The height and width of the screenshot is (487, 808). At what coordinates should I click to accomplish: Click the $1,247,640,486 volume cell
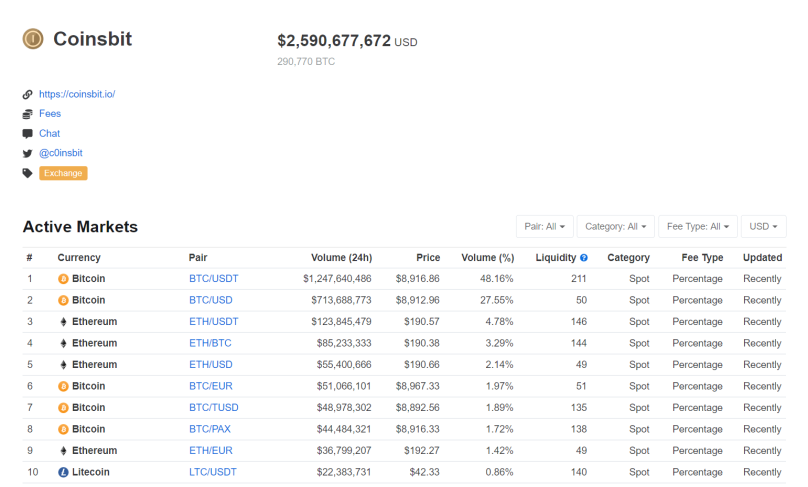[337, 279]
